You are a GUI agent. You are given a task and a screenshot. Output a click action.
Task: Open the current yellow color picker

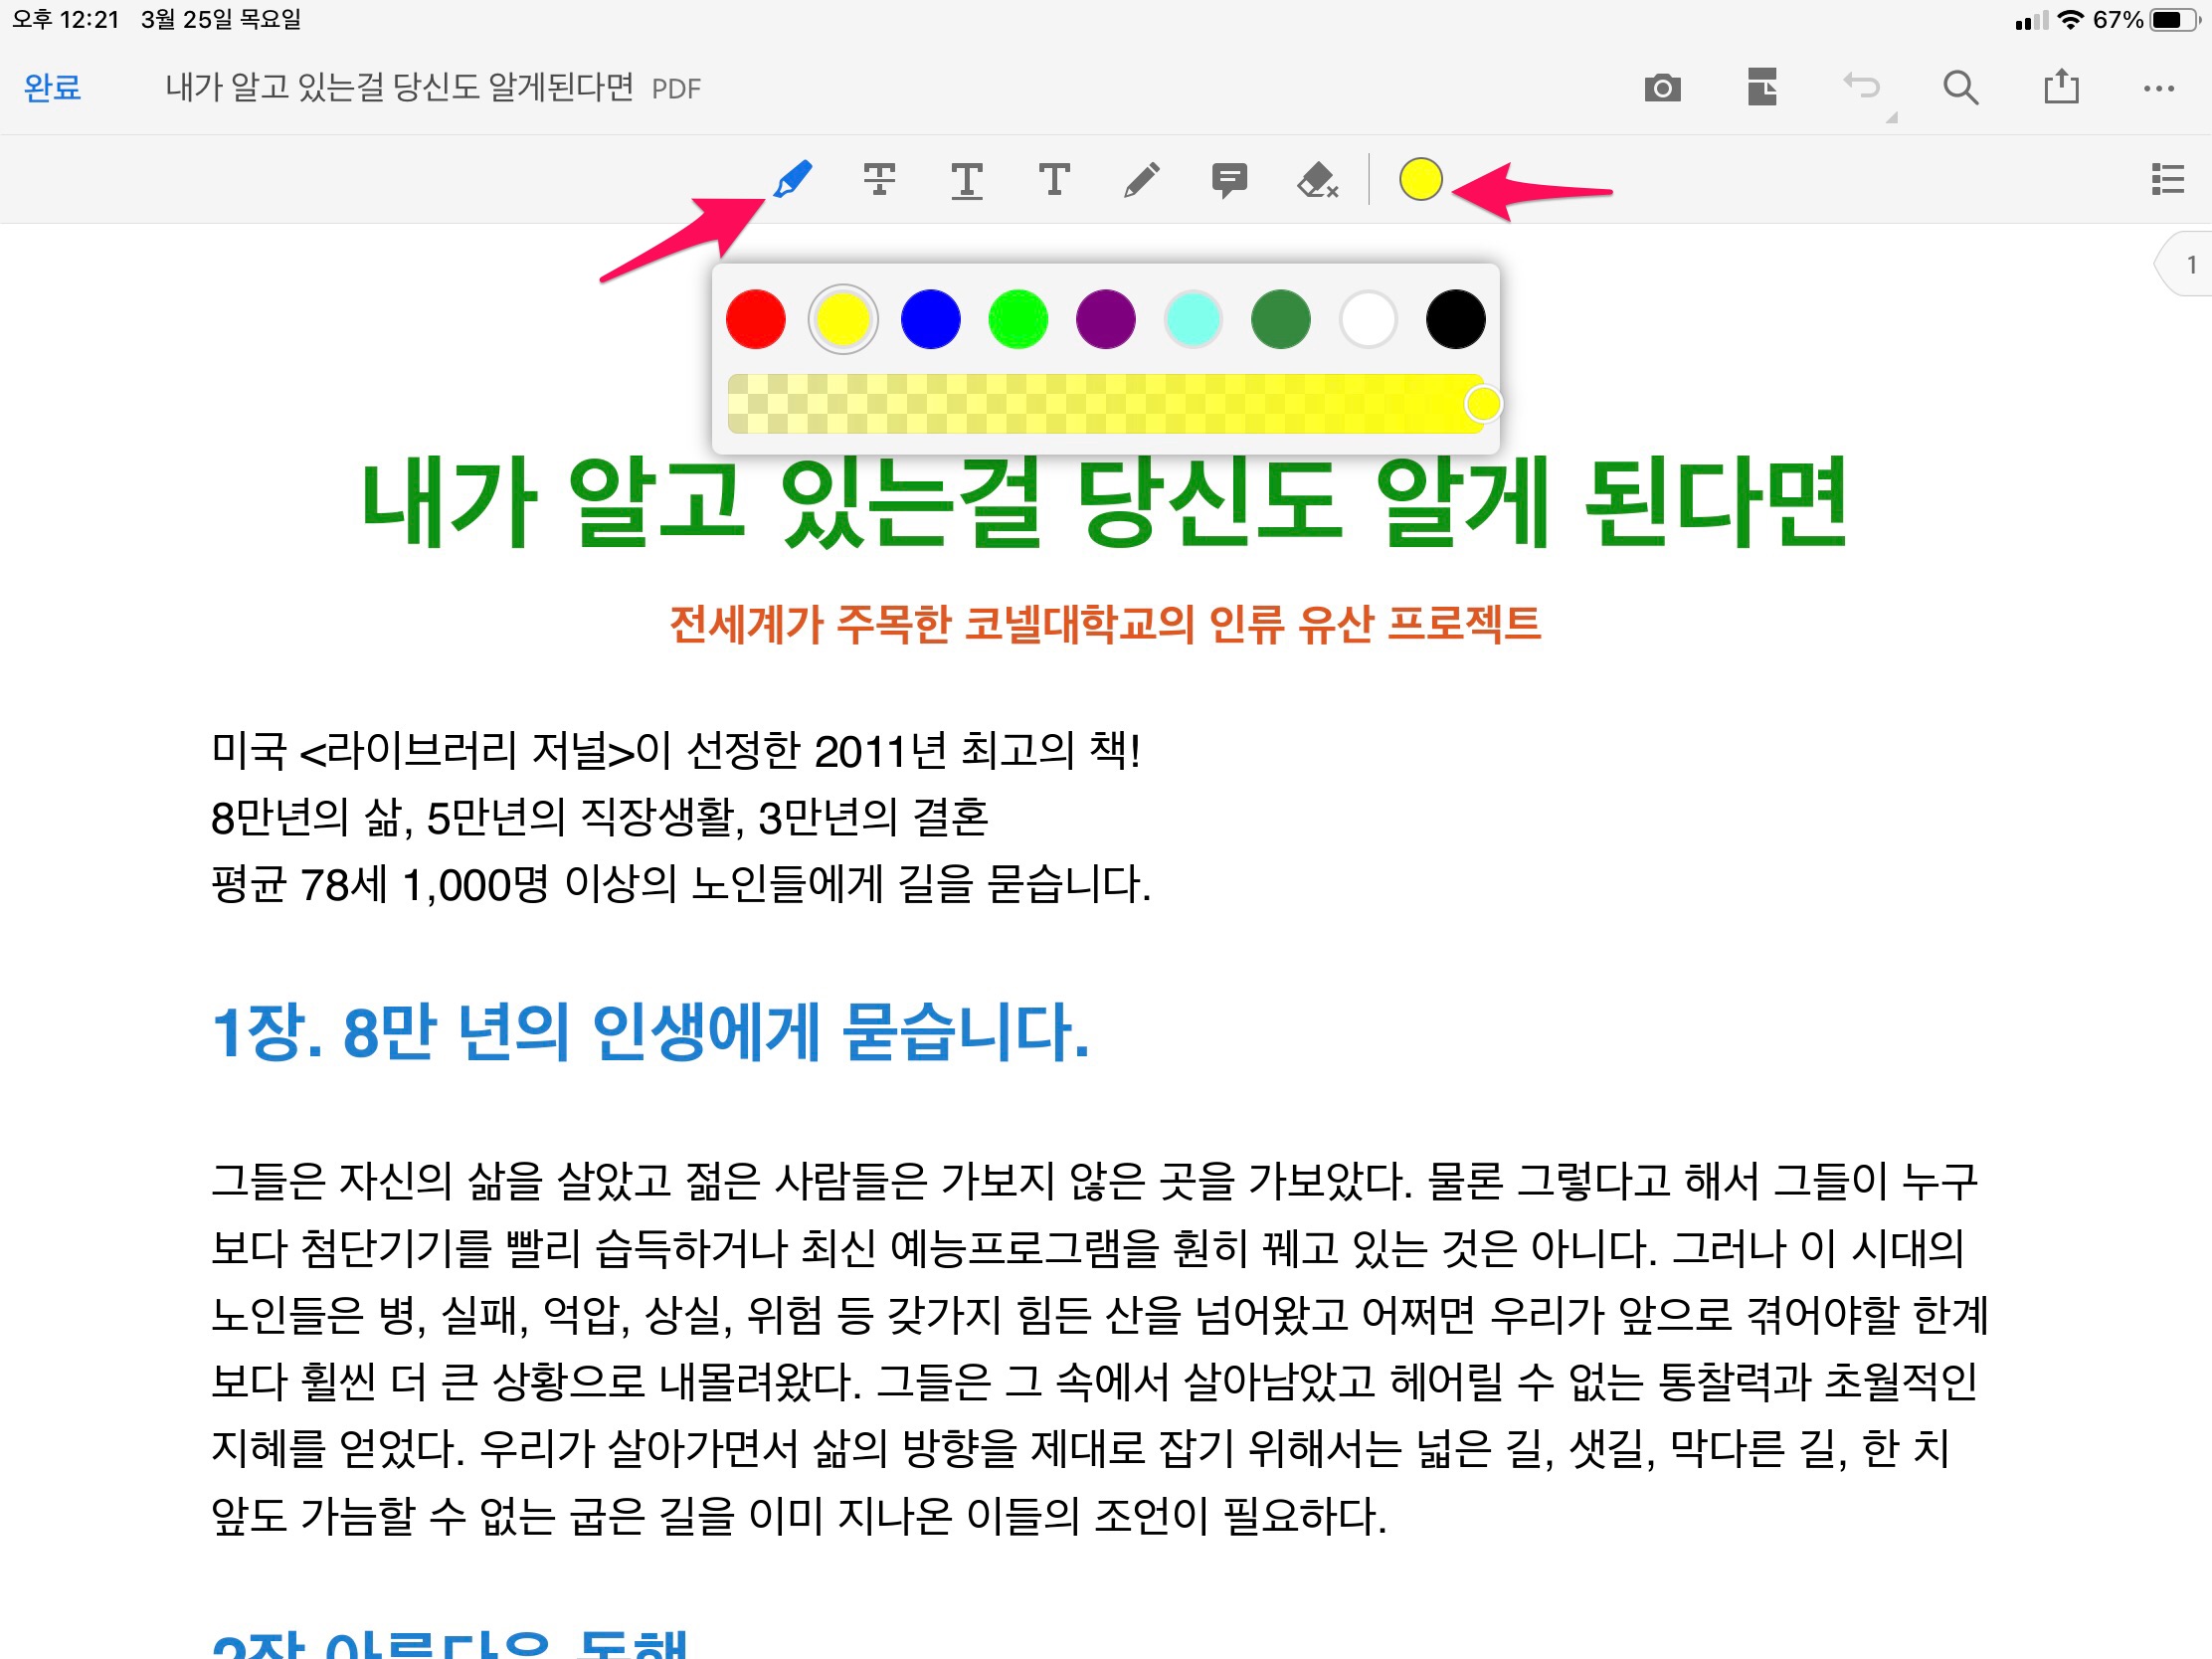pos(1420,180)
